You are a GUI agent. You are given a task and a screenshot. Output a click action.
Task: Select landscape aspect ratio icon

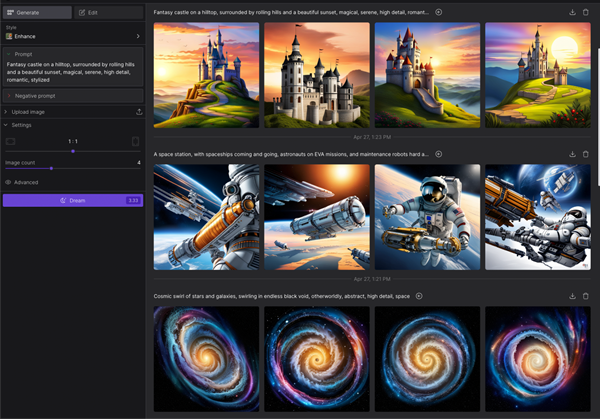pos(11,141)
